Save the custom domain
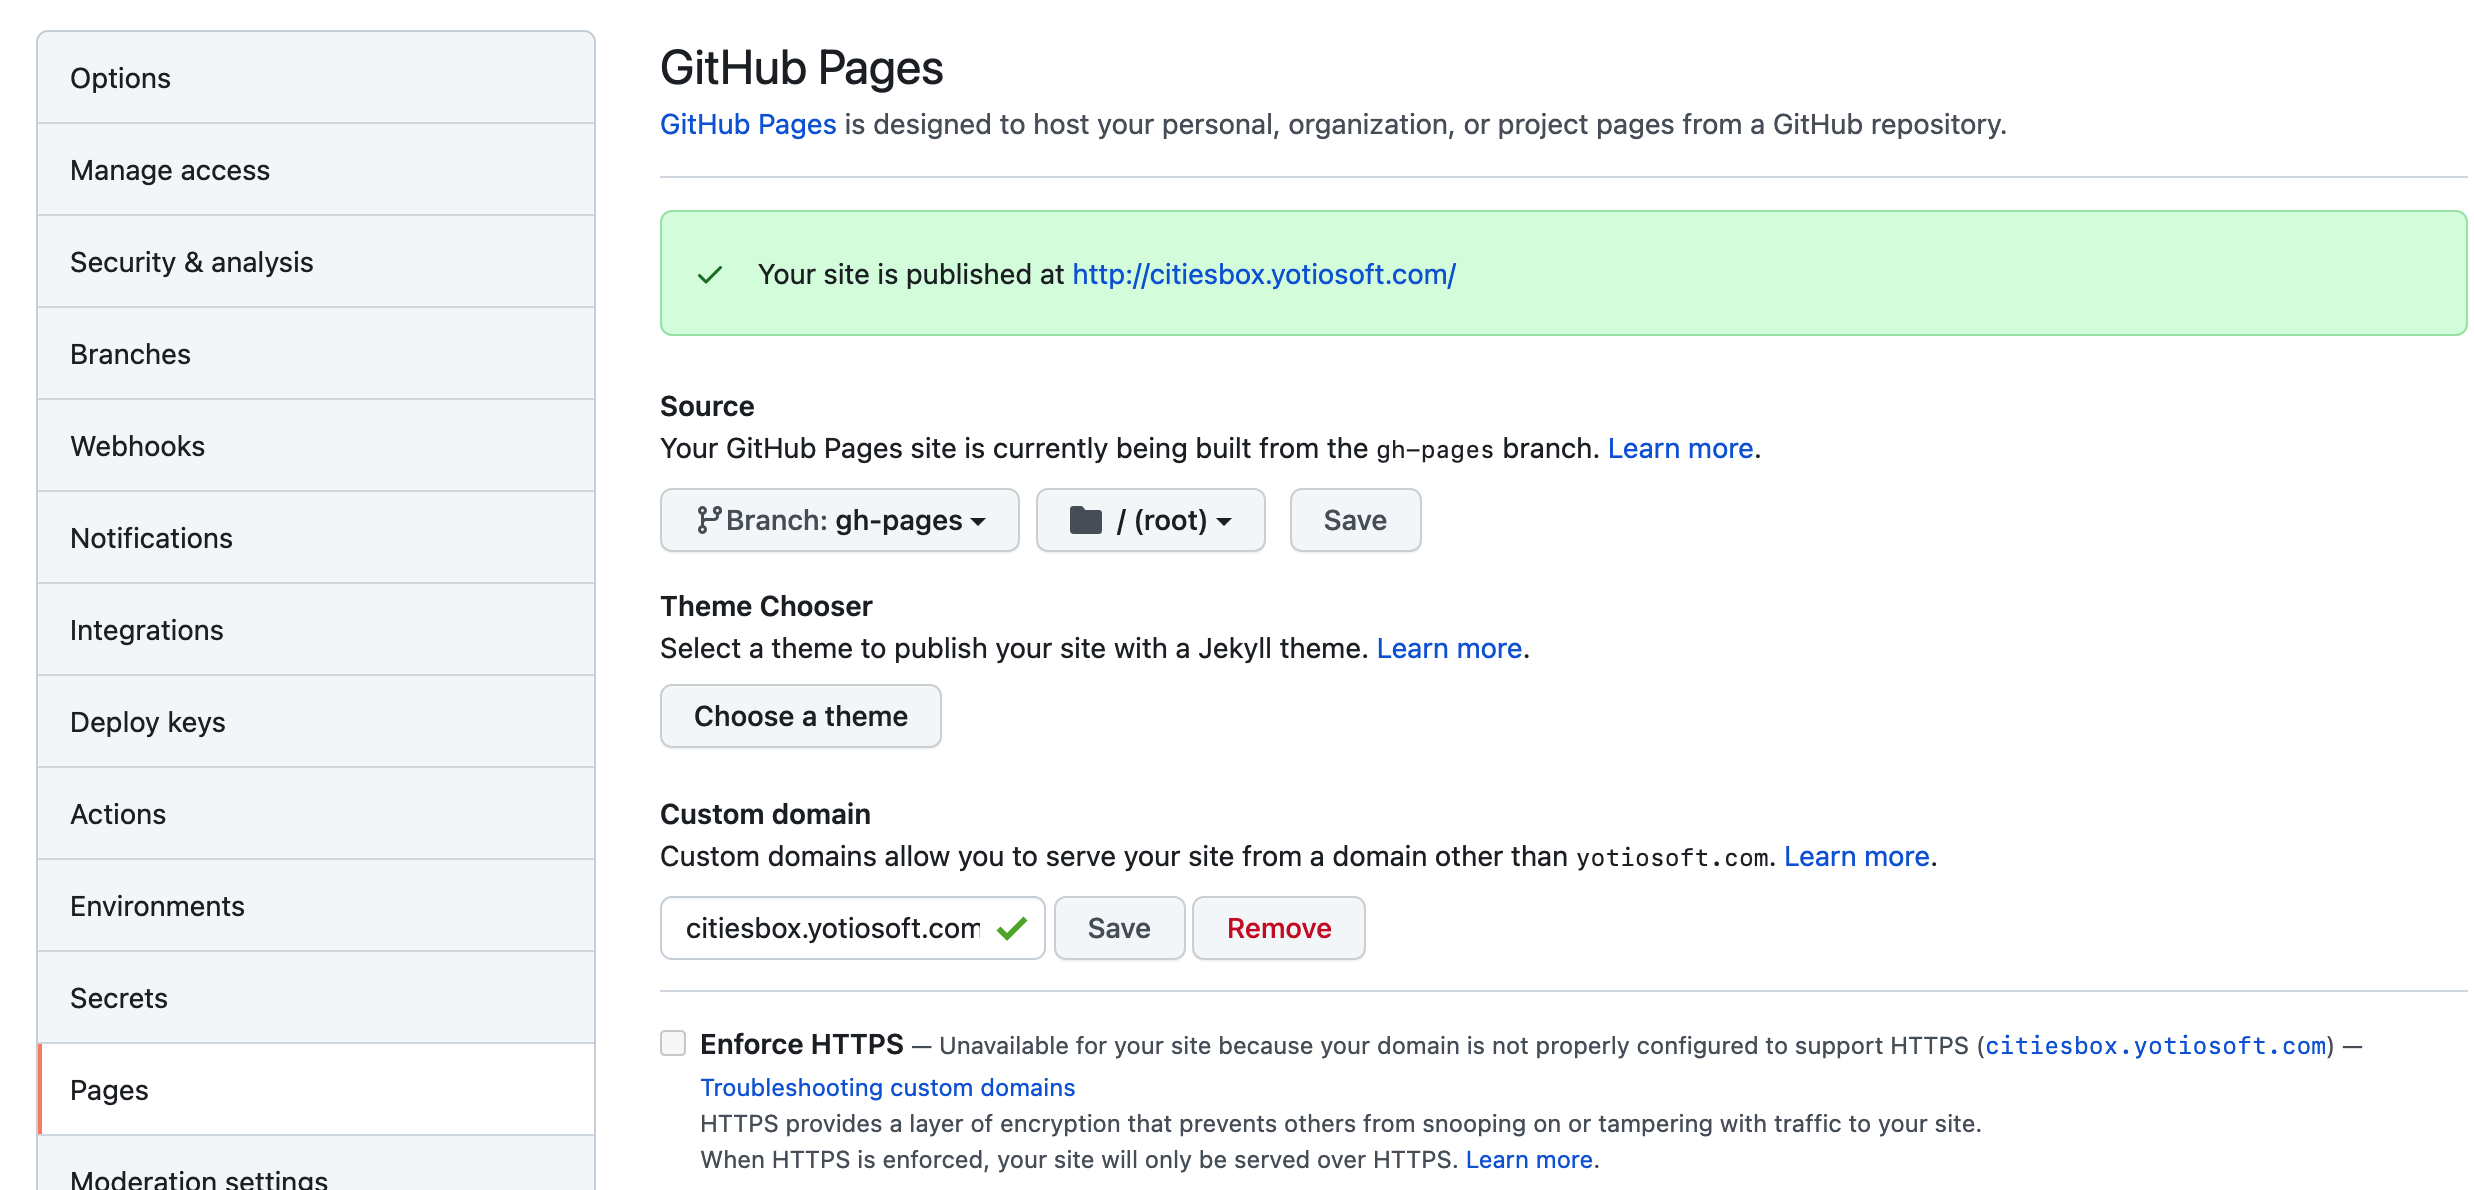This screenshot has height=1190, width=2474. tap(1119, 928)
